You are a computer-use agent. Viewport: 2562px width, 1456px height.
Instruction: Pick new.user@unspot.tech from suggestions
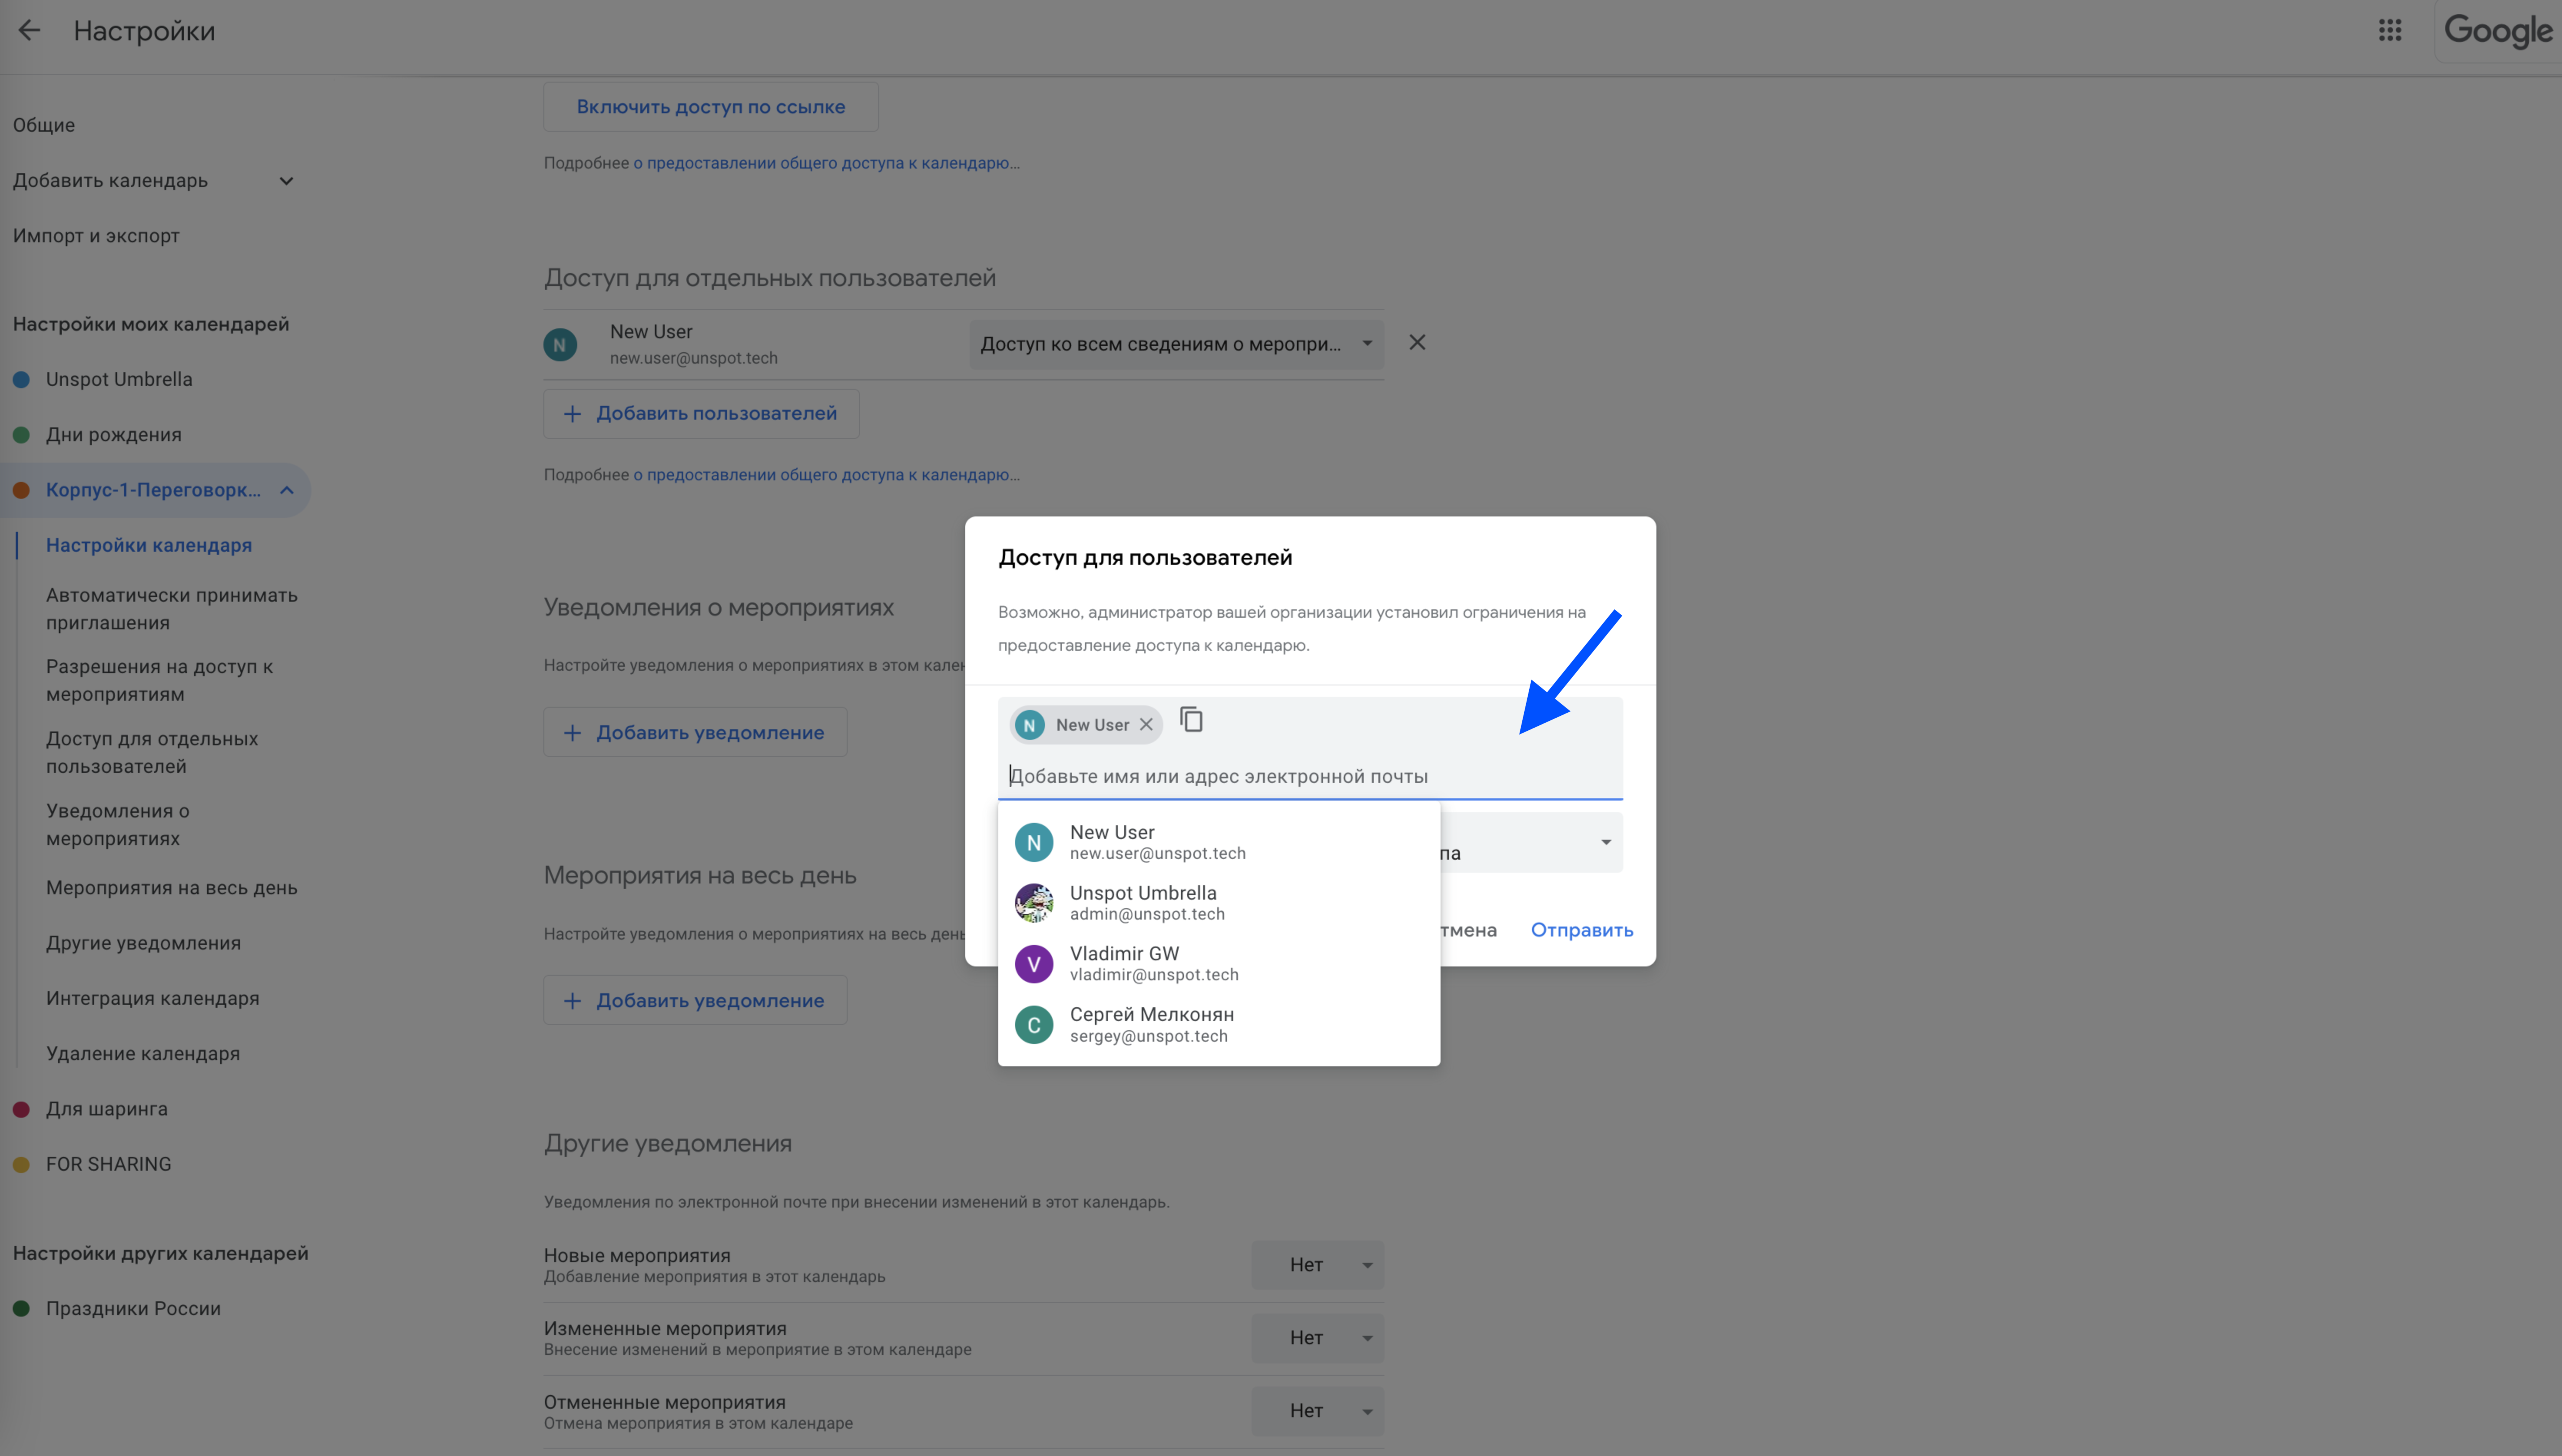point(1219,842)
